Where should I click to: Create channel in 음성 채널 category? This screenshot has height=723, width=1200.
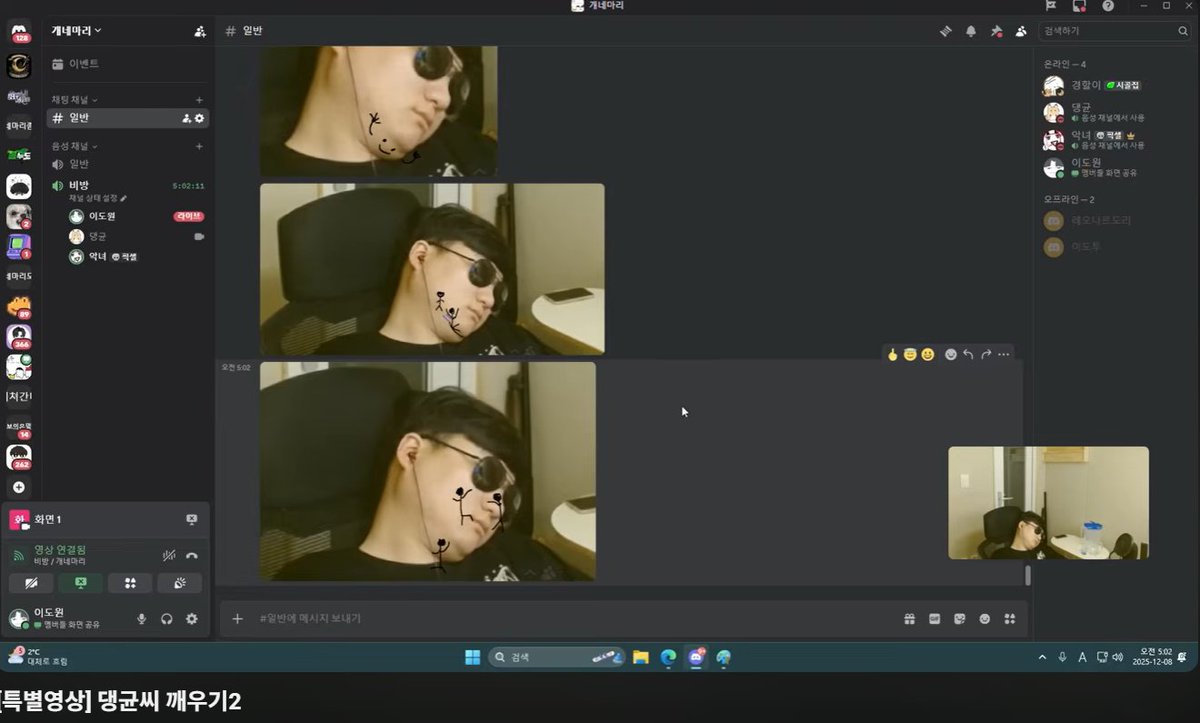point(199,146)
